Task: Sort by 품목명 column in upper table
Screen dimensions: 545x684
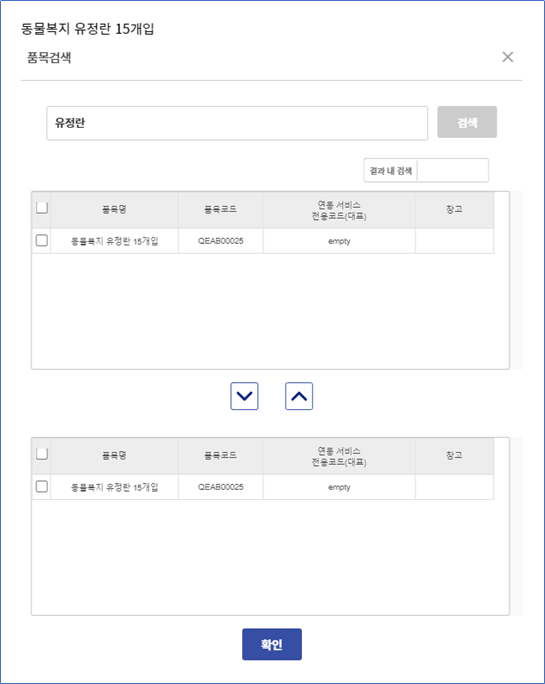Action: click(114, 210)
